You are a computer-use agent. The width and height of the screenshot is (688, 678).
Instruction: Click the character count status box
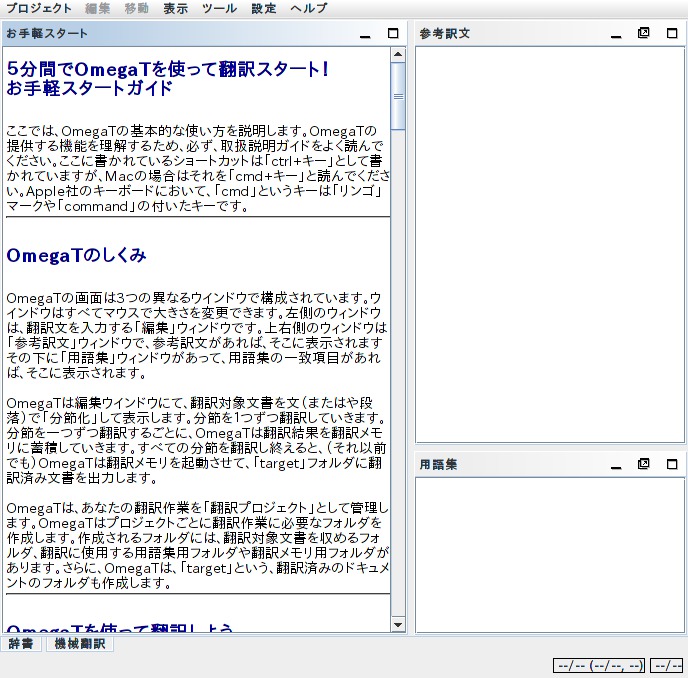666,666
